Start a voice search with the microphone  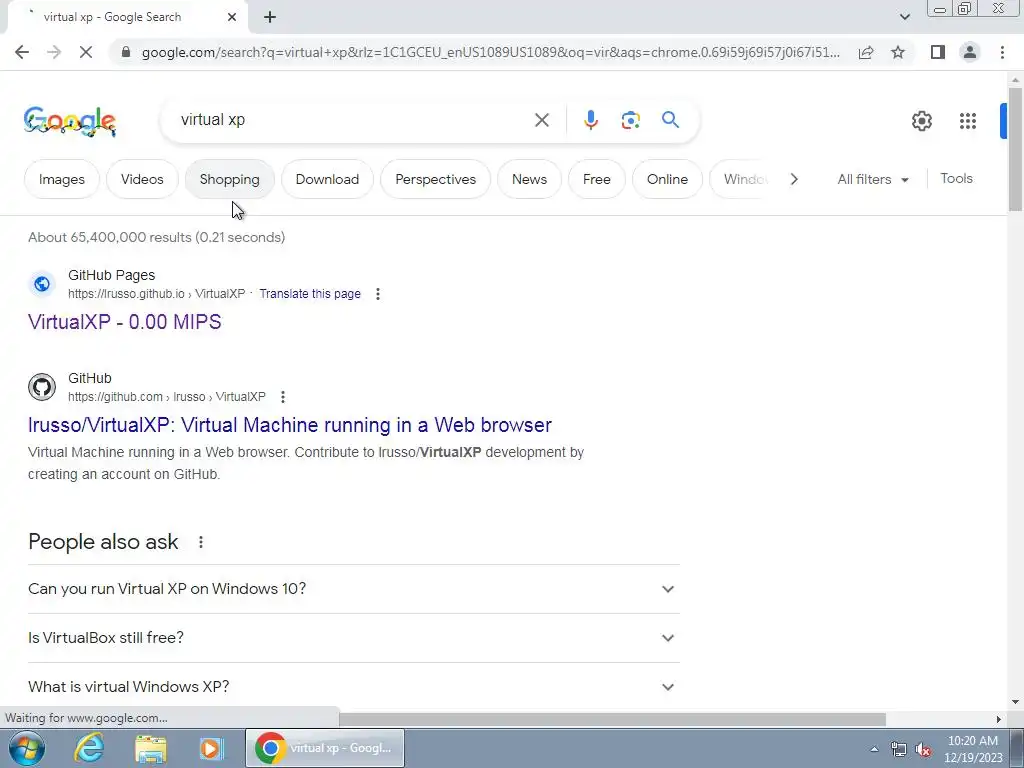click(x=590, y=120)
